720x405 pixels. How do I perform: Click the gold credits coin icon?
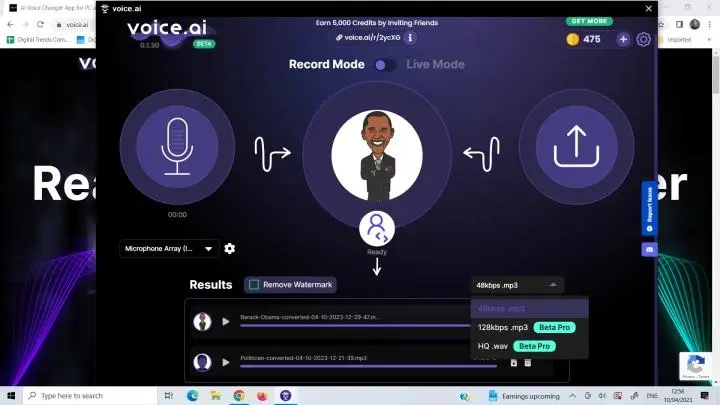coord(572,39)
